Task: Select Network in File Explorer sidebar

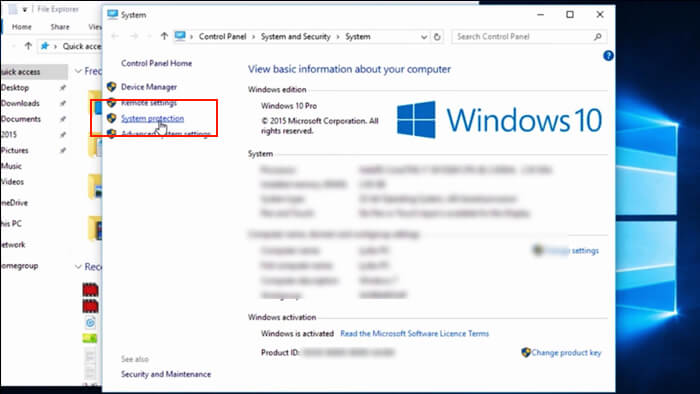Action: click(x=13, y=245)
